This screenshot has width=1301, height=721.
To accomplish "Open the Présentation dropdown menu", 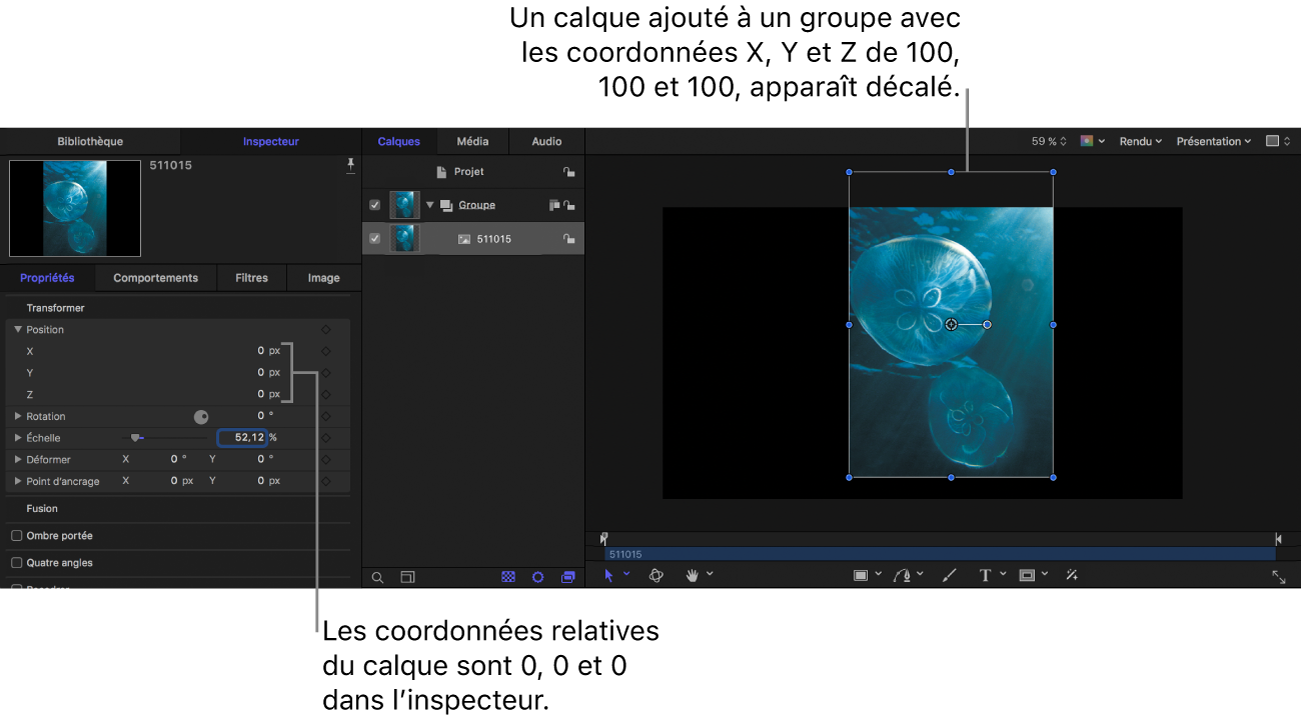I will click(1213, 142).
